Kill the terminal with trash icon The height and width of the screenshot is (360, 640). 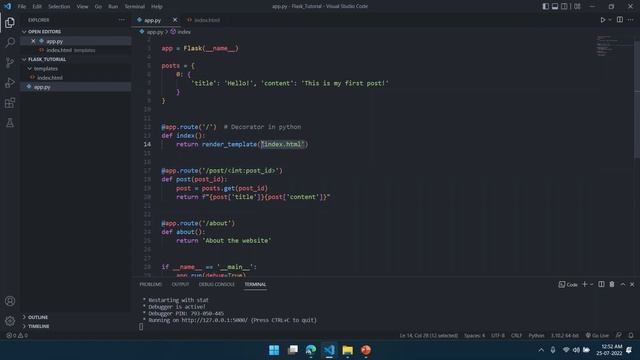612,284
